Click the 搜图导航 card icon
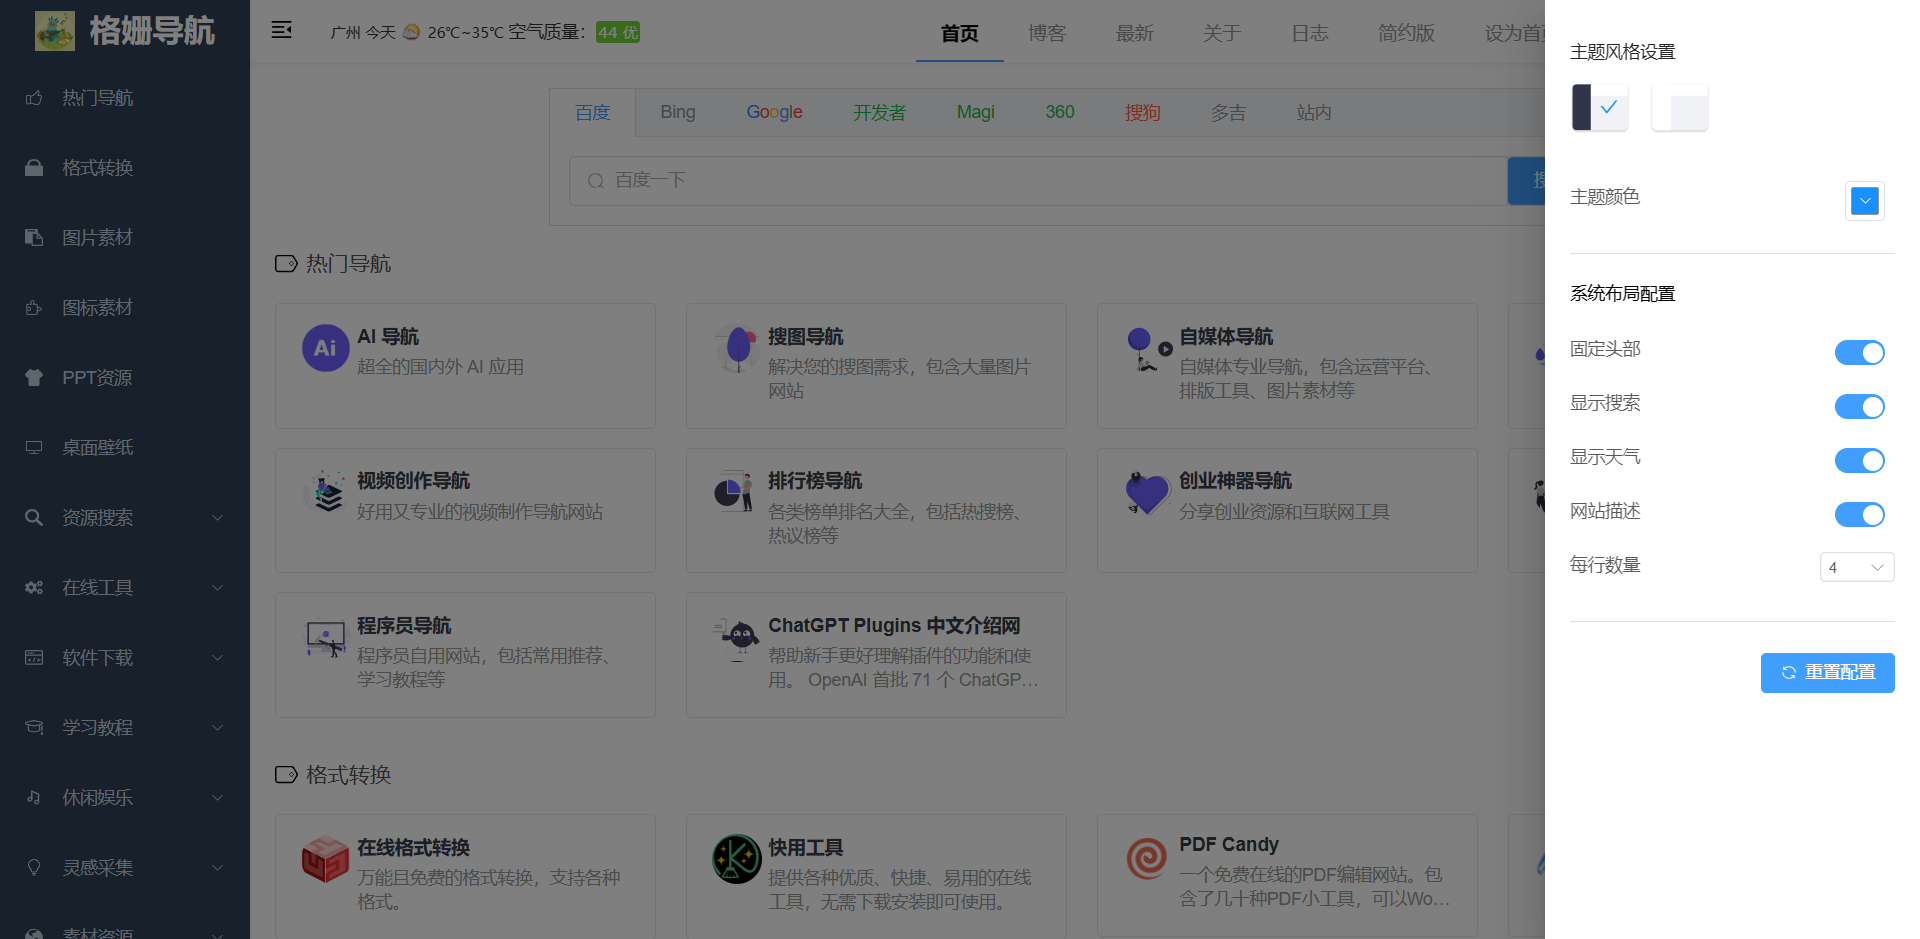 click(x=737, y=348)
